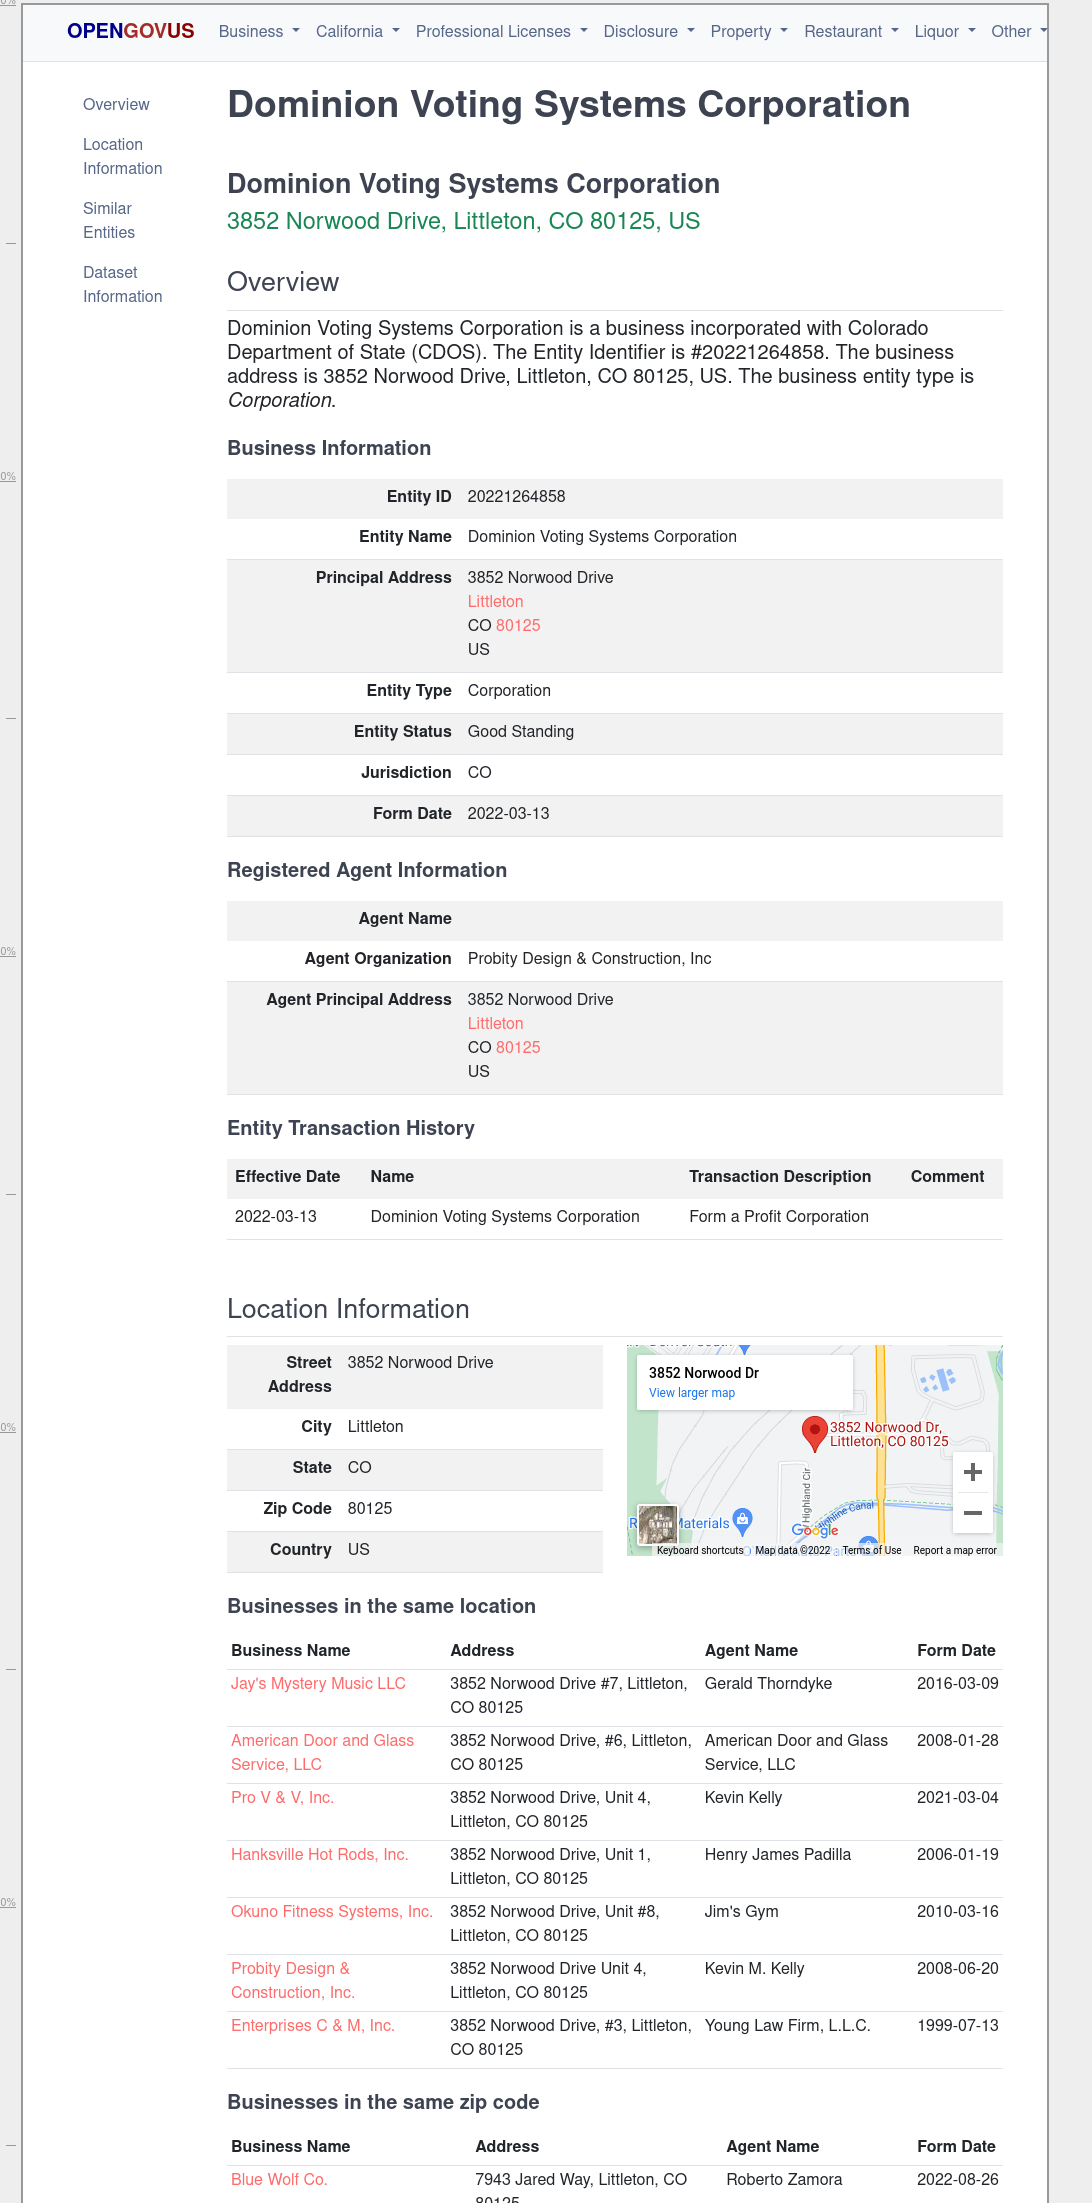Image resolution: width=1092 pixels, height=2203 pixels.
Task: Select Entity ID value 20221264858
Action: tap(517, 497)
